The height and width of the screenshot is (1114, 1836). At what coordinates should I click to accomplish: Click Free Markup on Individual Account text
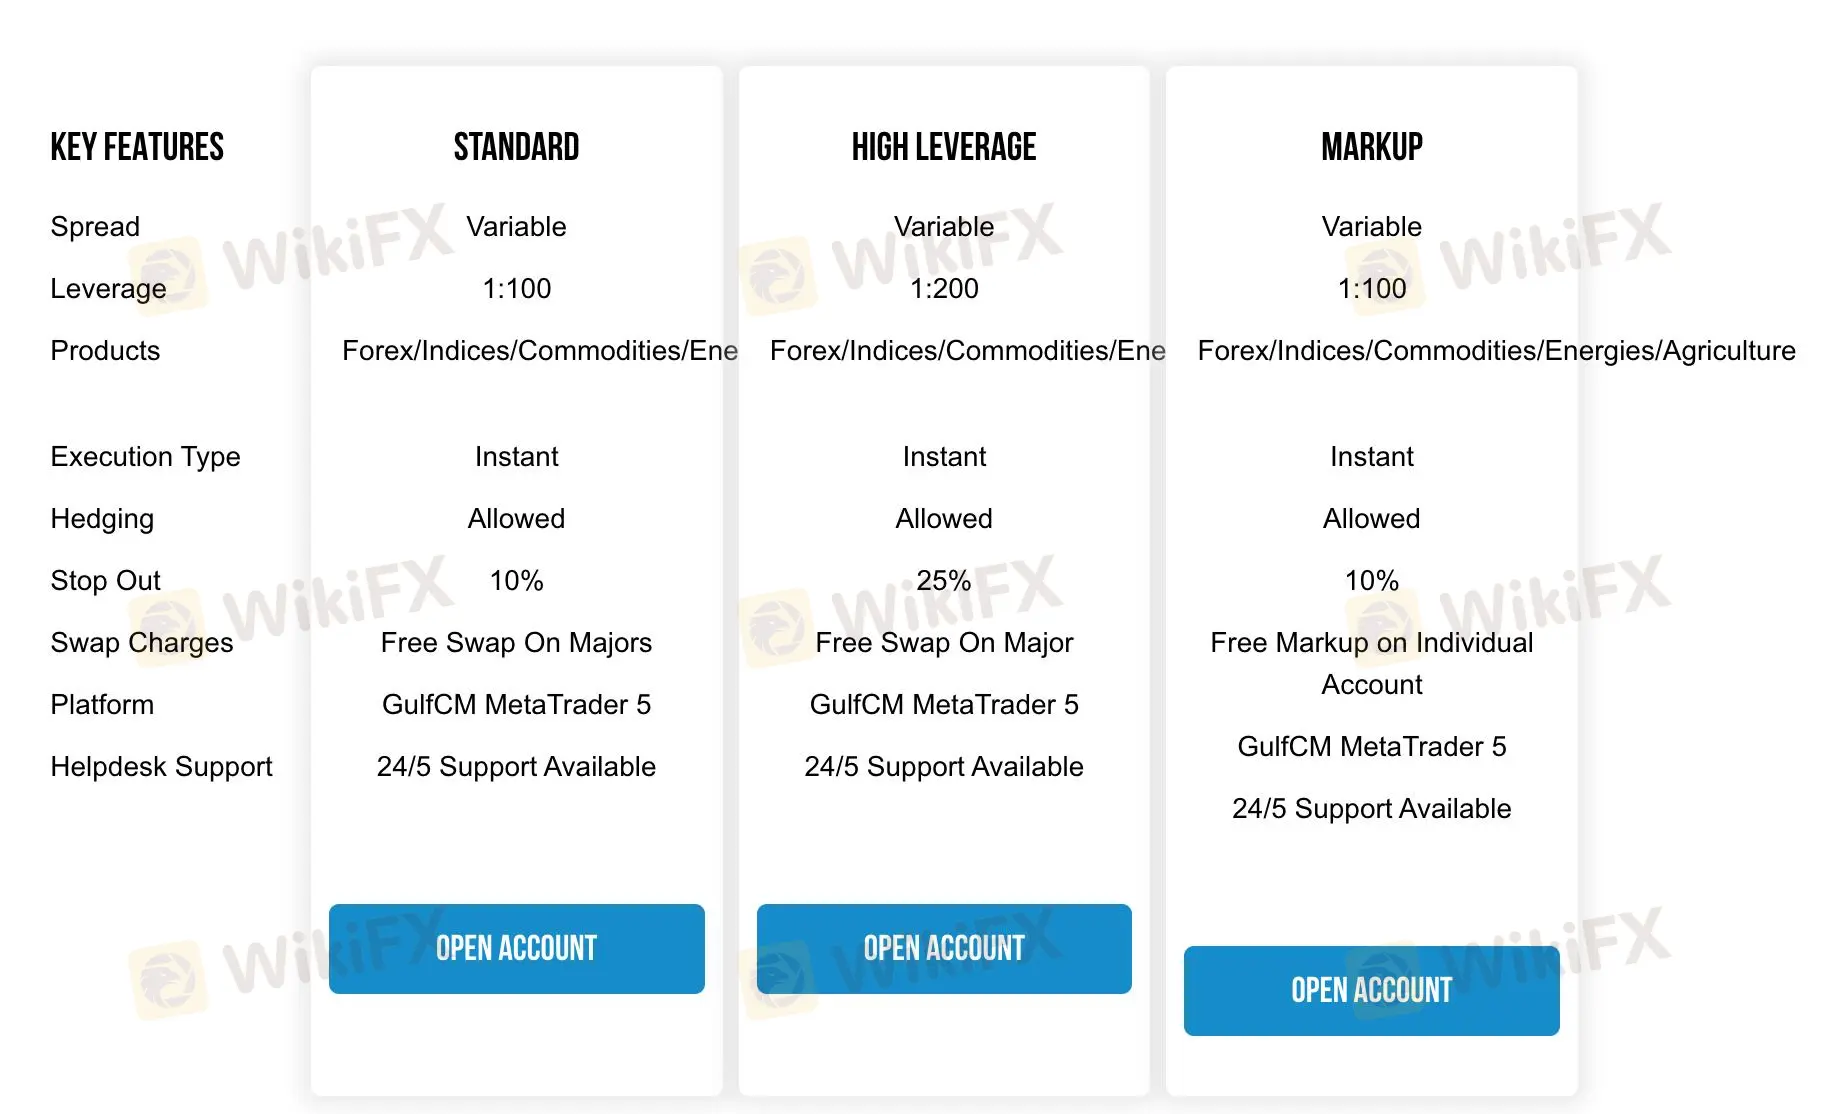[1371, 663]
